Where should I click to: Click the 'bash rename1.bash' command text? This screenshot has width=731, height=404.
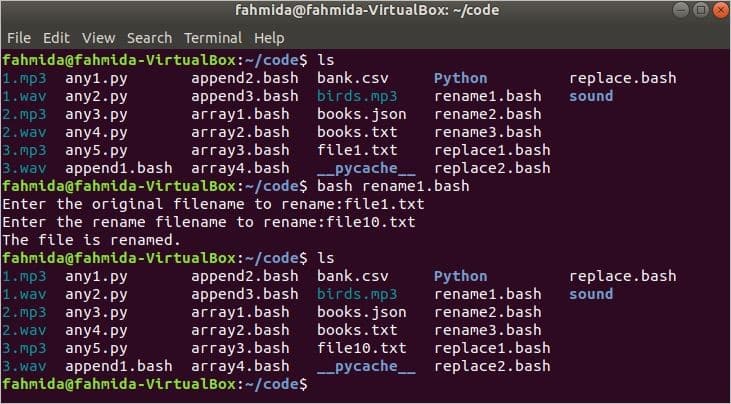point(393,186)
